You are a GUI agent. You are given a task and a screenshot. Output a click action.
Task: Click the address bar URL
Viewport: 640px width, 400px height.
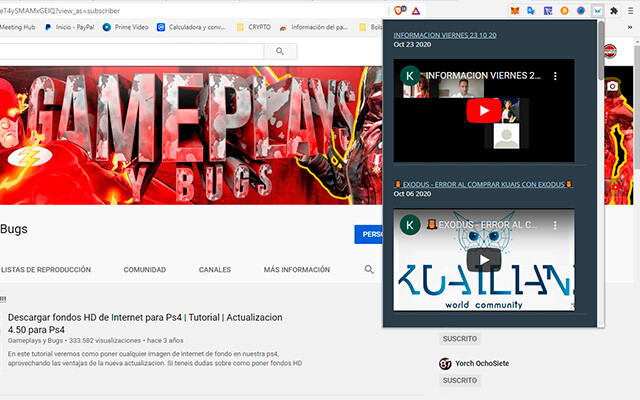(60, 11)
